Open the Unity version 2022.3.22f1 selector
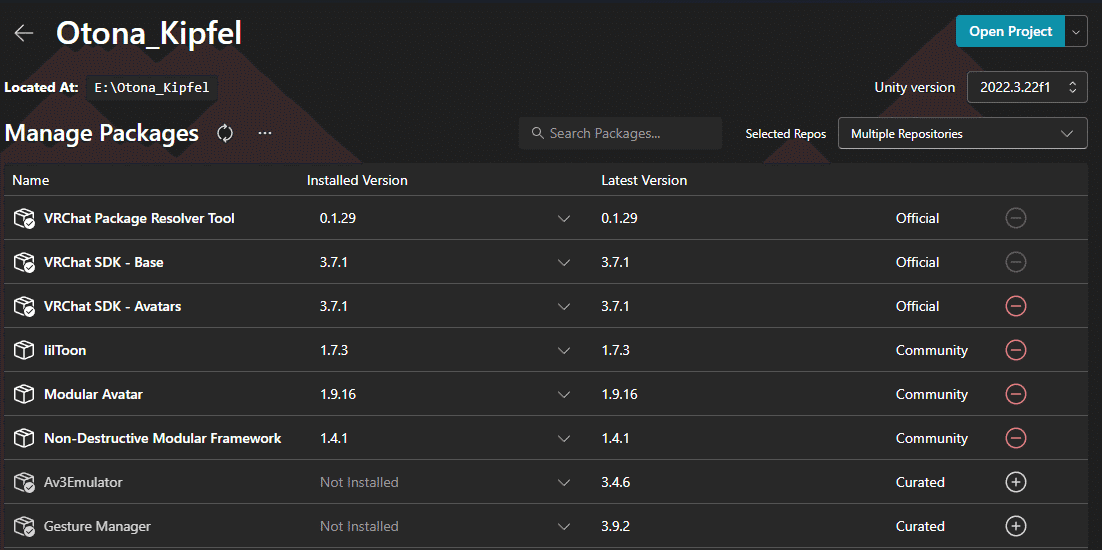Image resolution: width=1102 pixels, height=550 pixels. pyautogui.click(x=1027, y=87)
